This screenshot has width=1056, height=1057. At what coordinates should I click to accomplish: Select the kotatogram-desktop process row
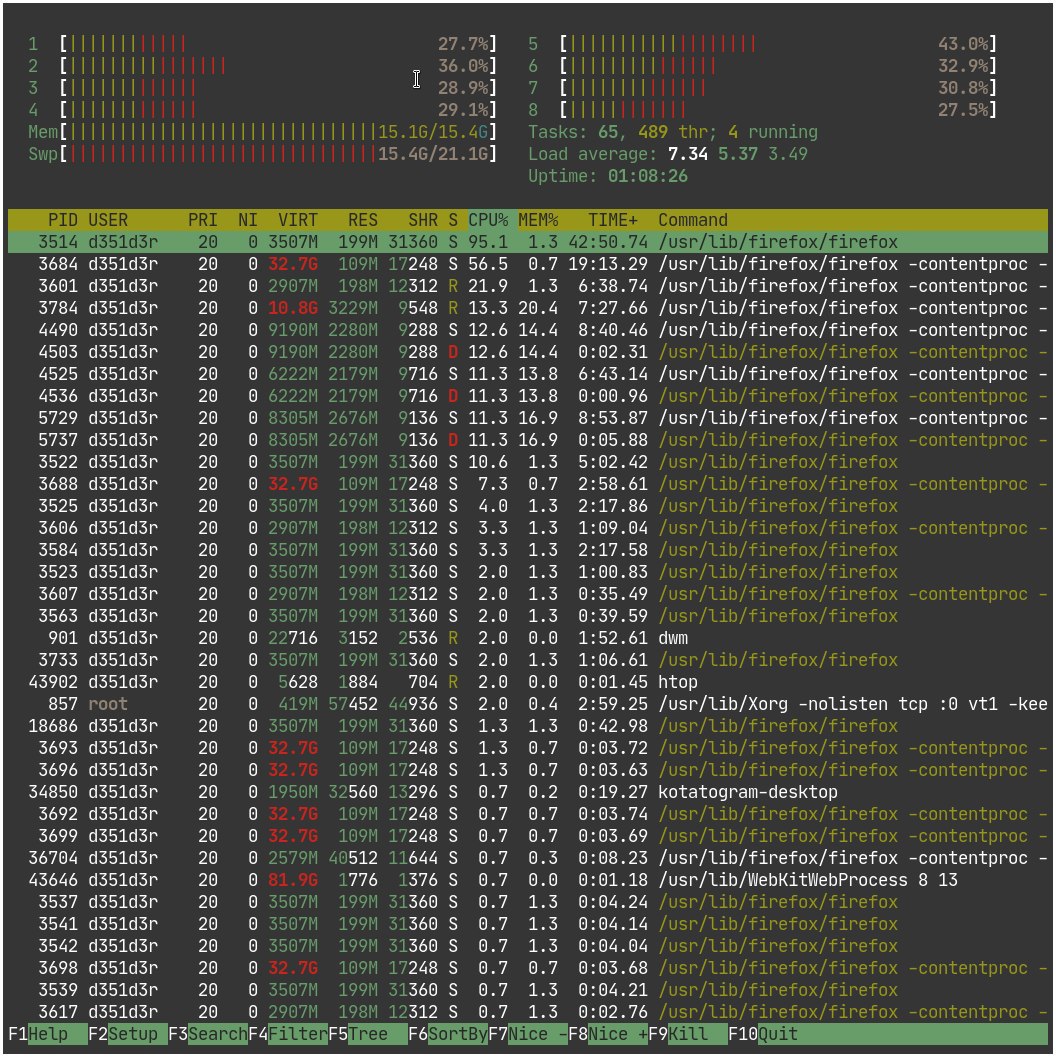pos(528,792)
